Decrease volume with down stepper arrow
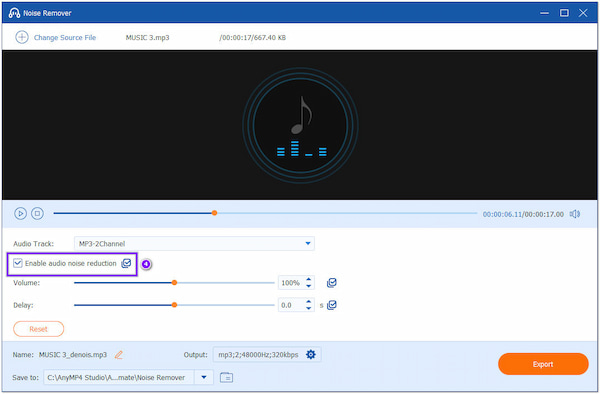The image size is (600, 394). tap(308, 286)
